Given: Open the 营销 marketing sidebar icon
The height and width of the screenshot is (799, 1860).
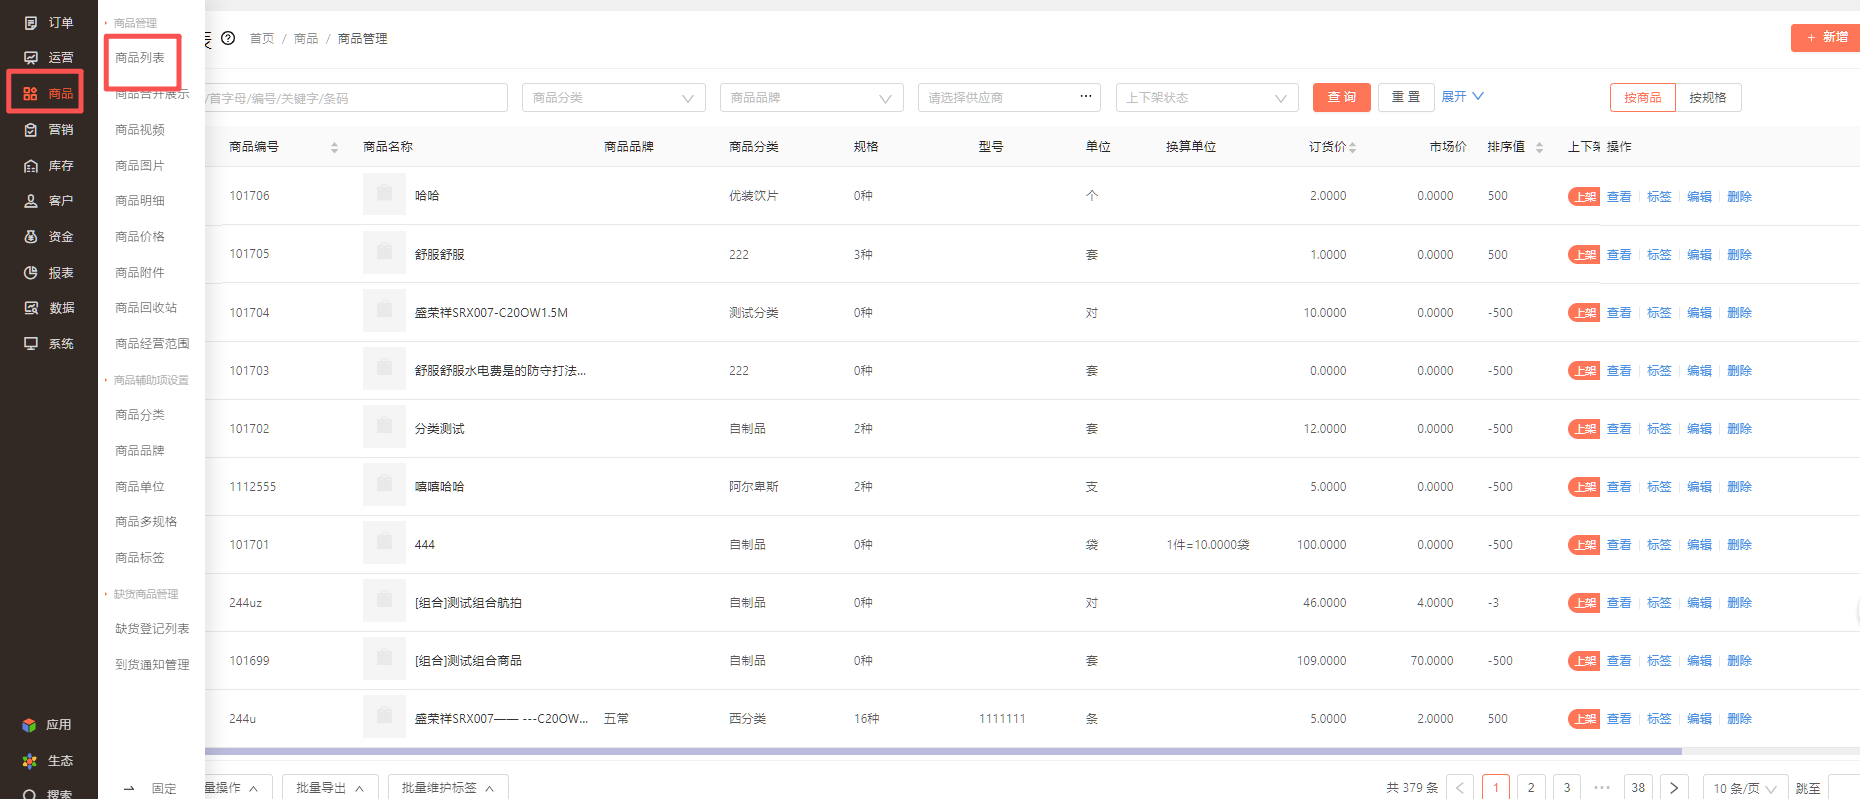Looking at the screenshot, I should (x=31, y=130).
